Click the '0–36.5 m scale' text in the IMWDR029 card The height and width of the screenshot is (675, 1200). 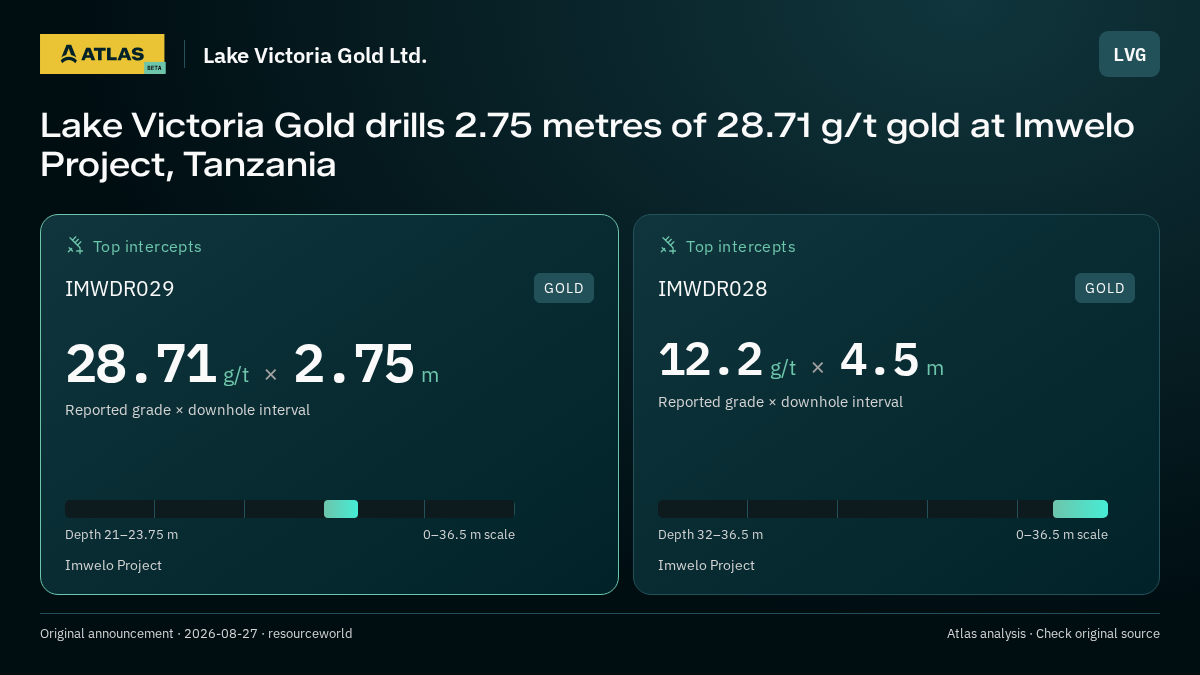coord(469,535)
